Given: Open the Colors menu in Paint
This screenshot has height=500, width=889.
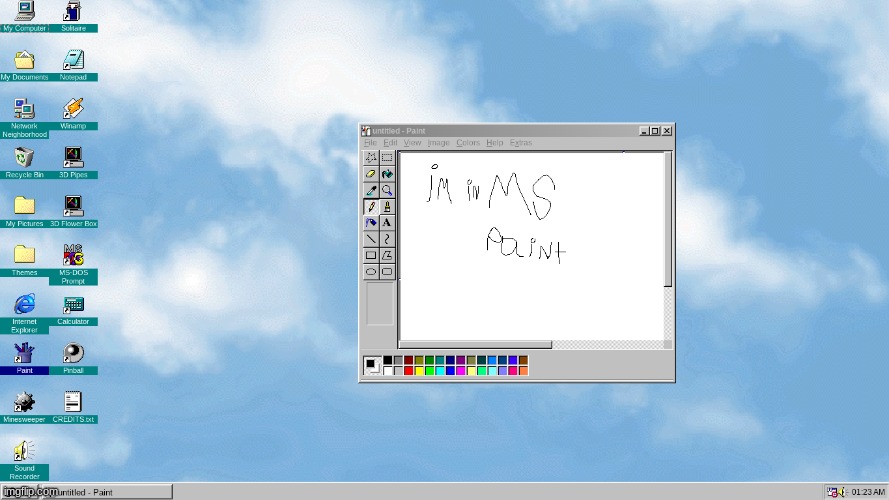Looking at the screenshot, I should (468, 143).
